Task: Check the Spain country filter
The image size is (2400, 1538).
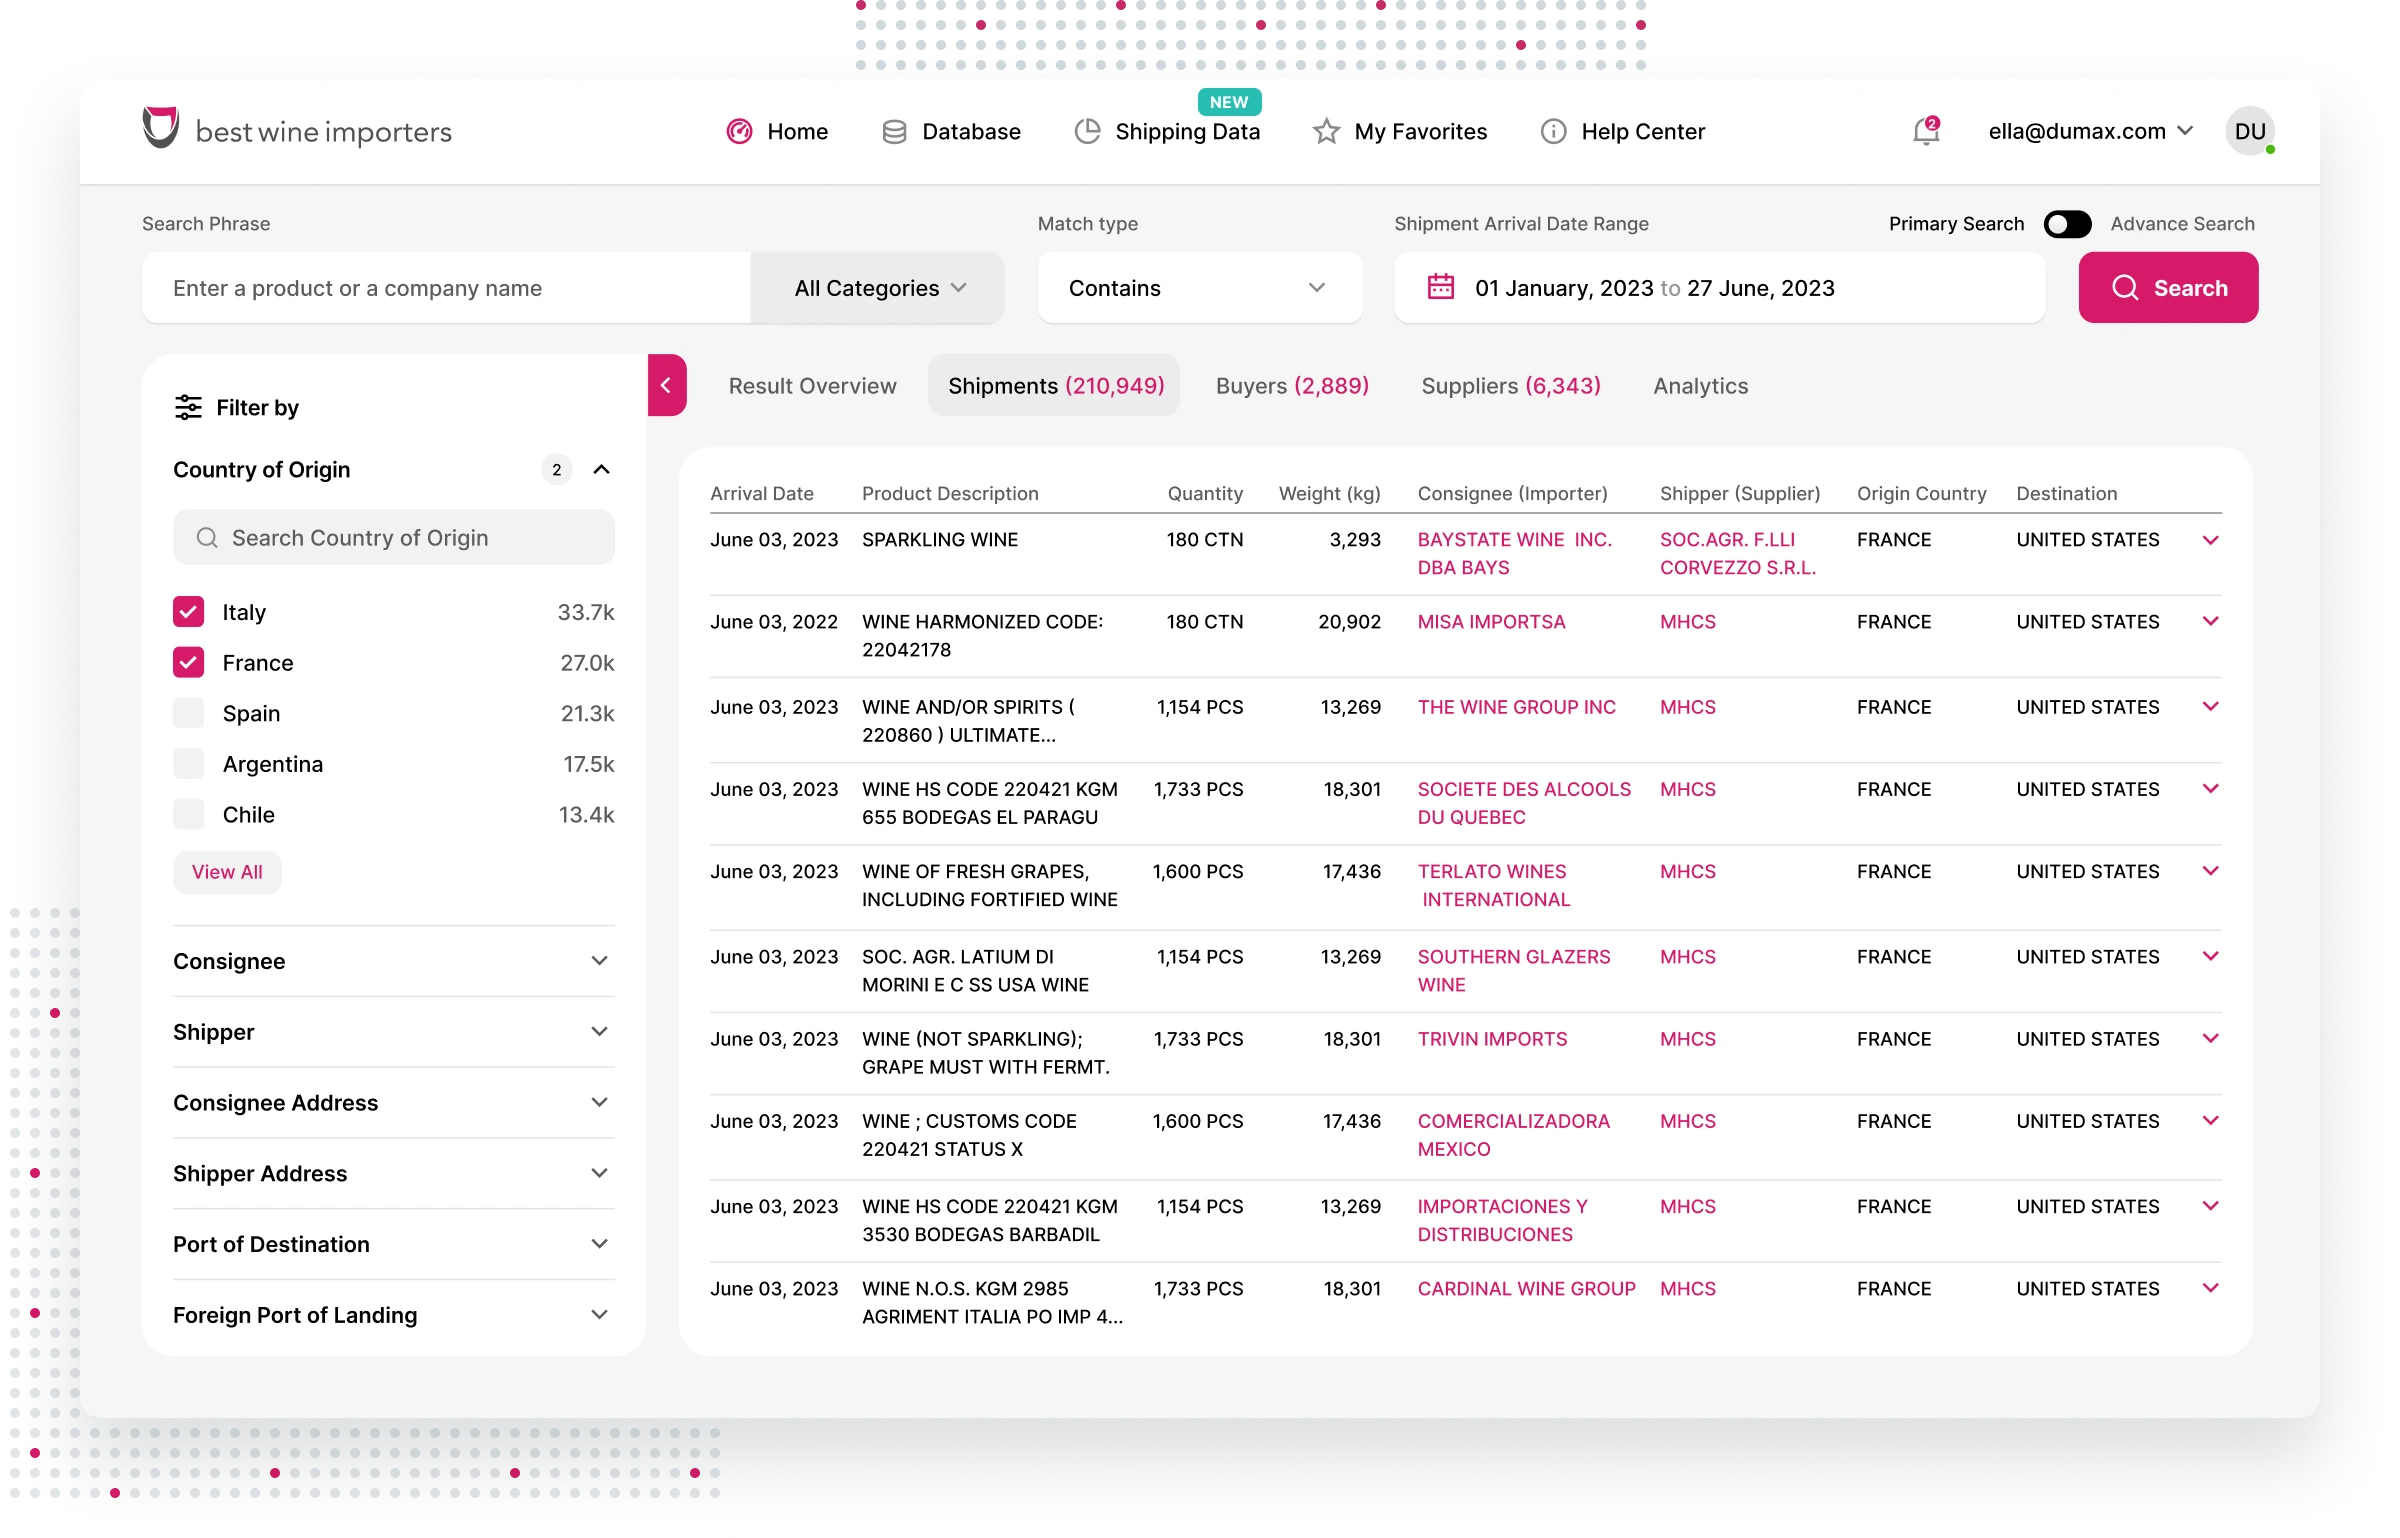Action: tap(188, 713)
